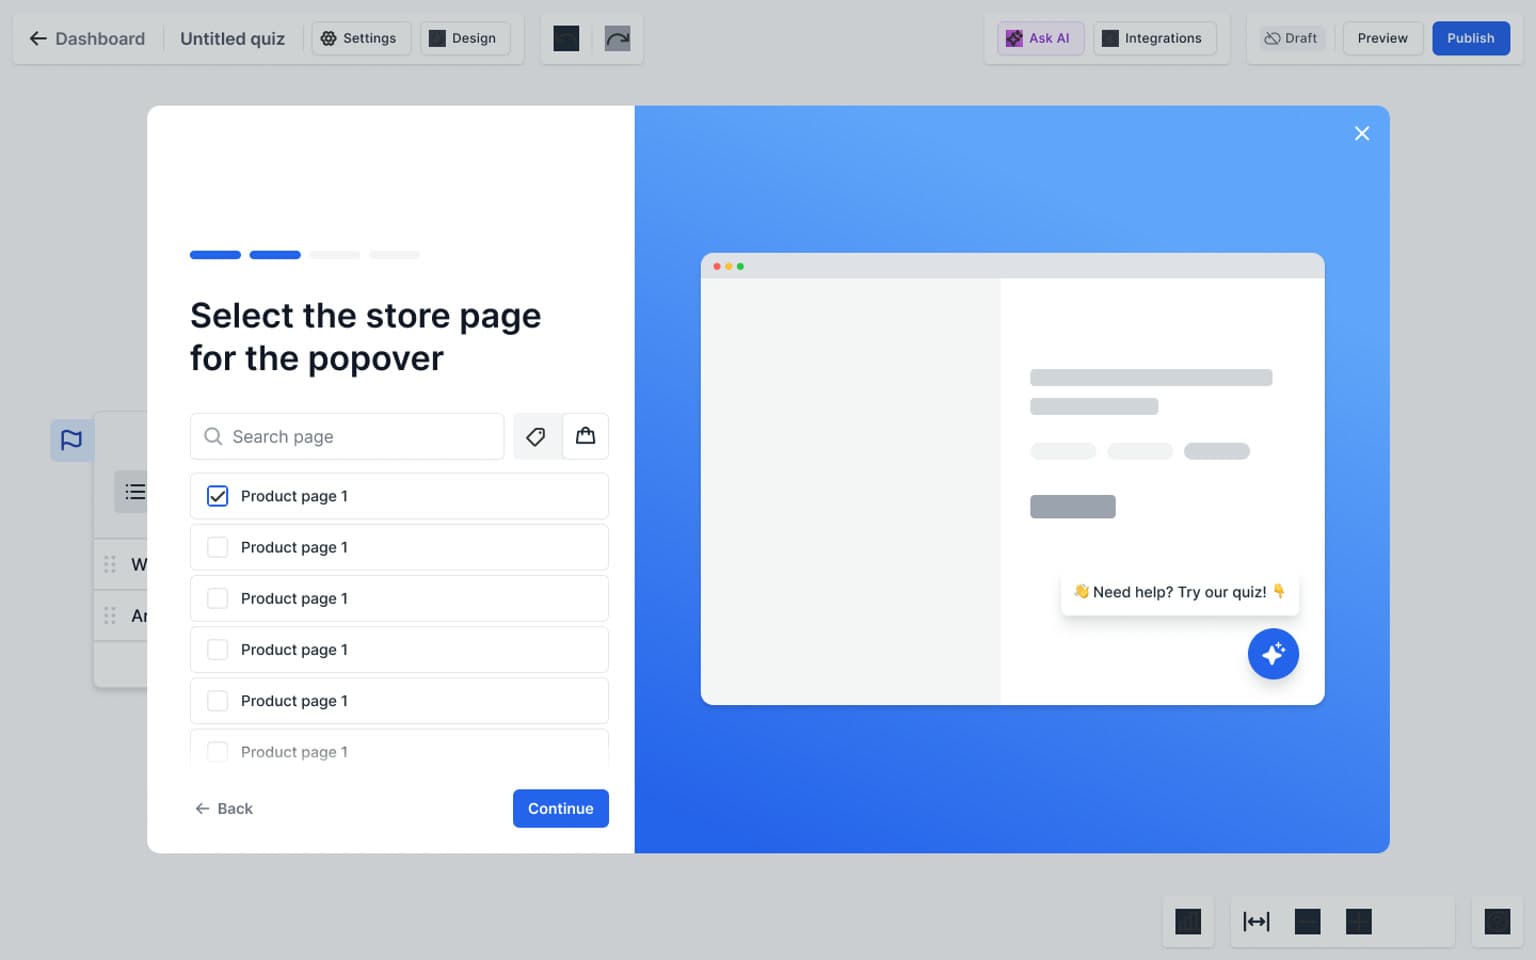Close the popover setup dialog
This screenshot has height=960, width=1536.
(x=1361, y=134)
